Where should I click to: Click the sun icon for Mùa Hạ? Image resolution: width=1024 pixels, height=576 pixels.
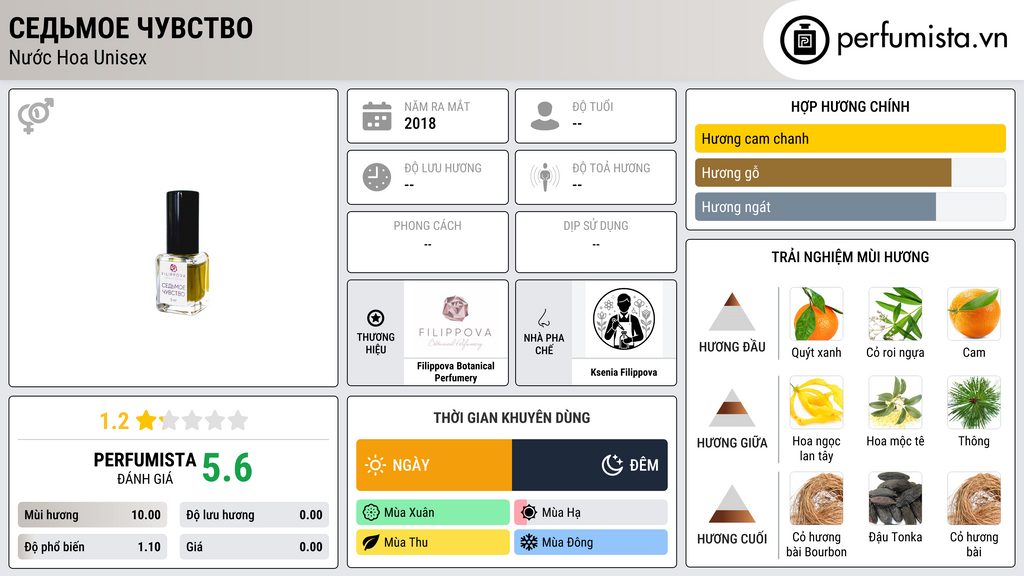[x=529, y=513]
